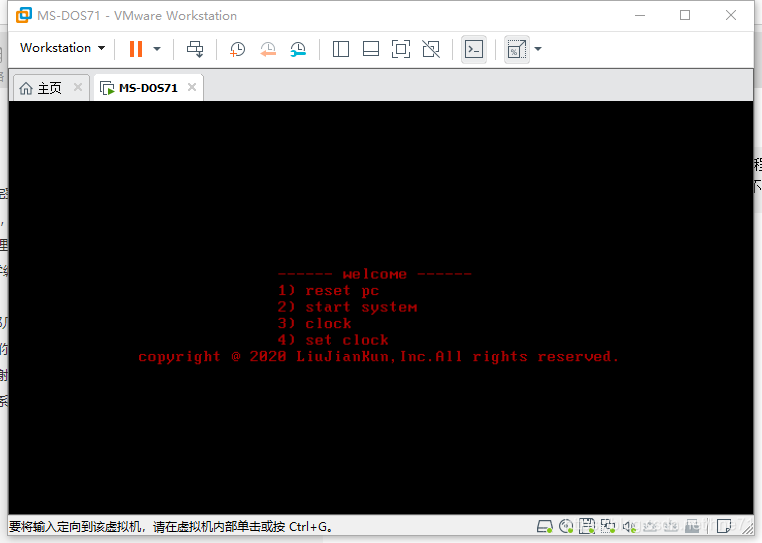Screen dimensions: 762x543
Task: Switch to Unity mode icon
Action: click(431, 49)
